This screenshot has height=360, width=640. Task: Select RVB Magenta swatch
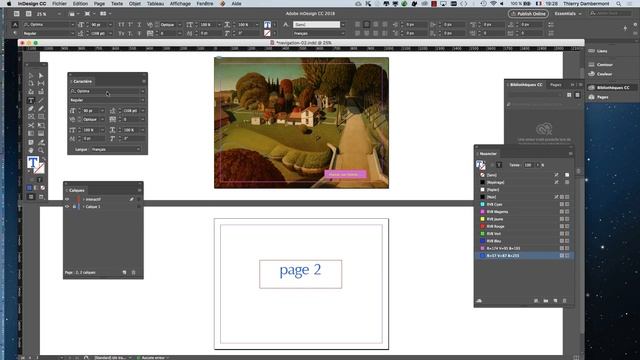click(524, 211)
